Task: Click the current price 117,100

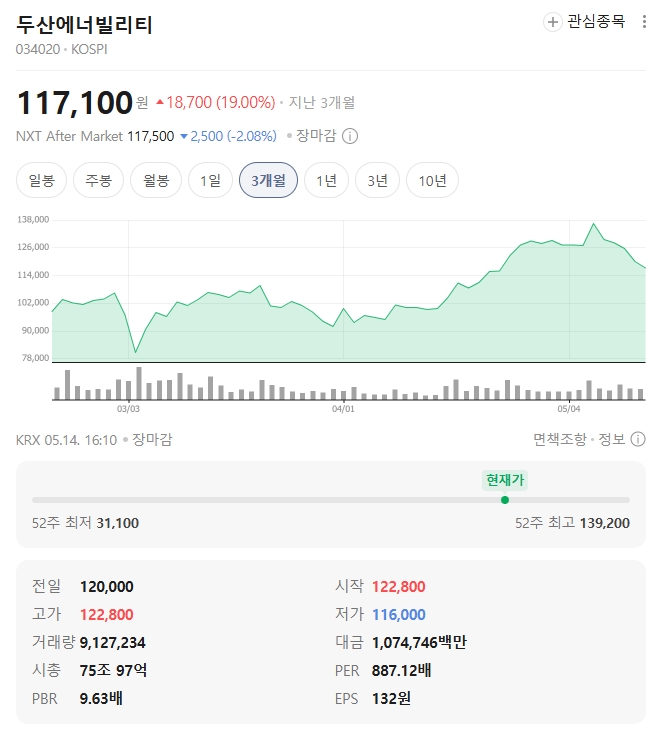Action: click(75, 102)
